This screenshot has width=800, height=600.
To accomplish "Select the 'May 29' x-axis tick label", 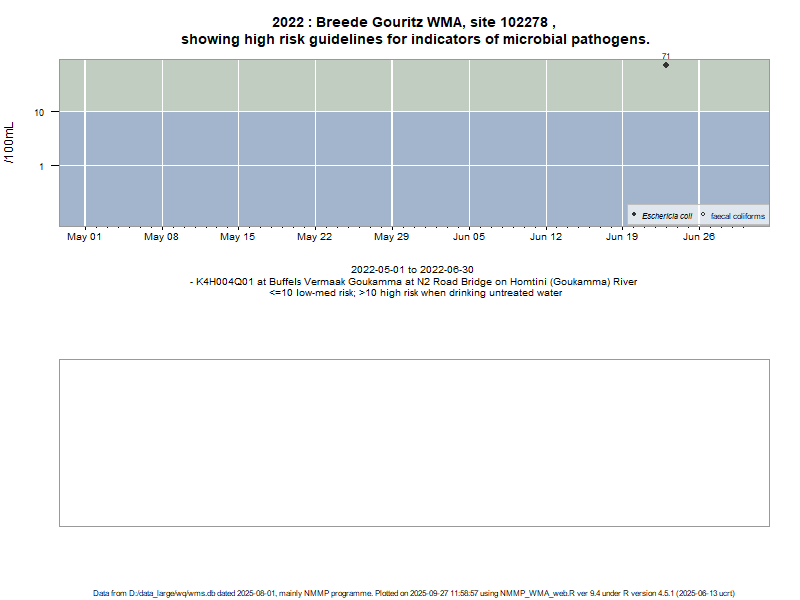I will point(392,237).
